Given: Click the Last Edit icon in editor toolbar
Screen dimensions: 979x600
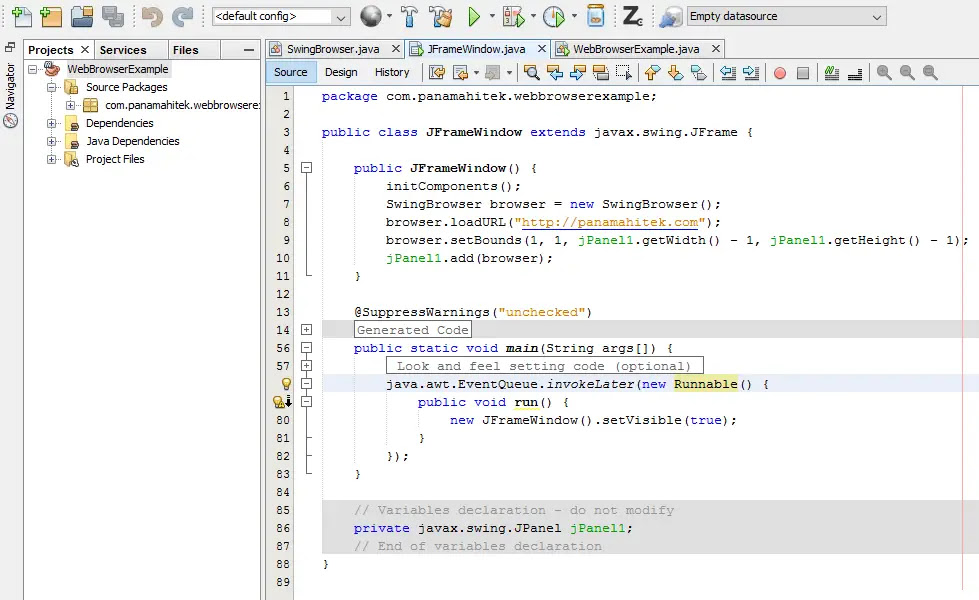Looking at the screenshot, I should pos(437,72).
